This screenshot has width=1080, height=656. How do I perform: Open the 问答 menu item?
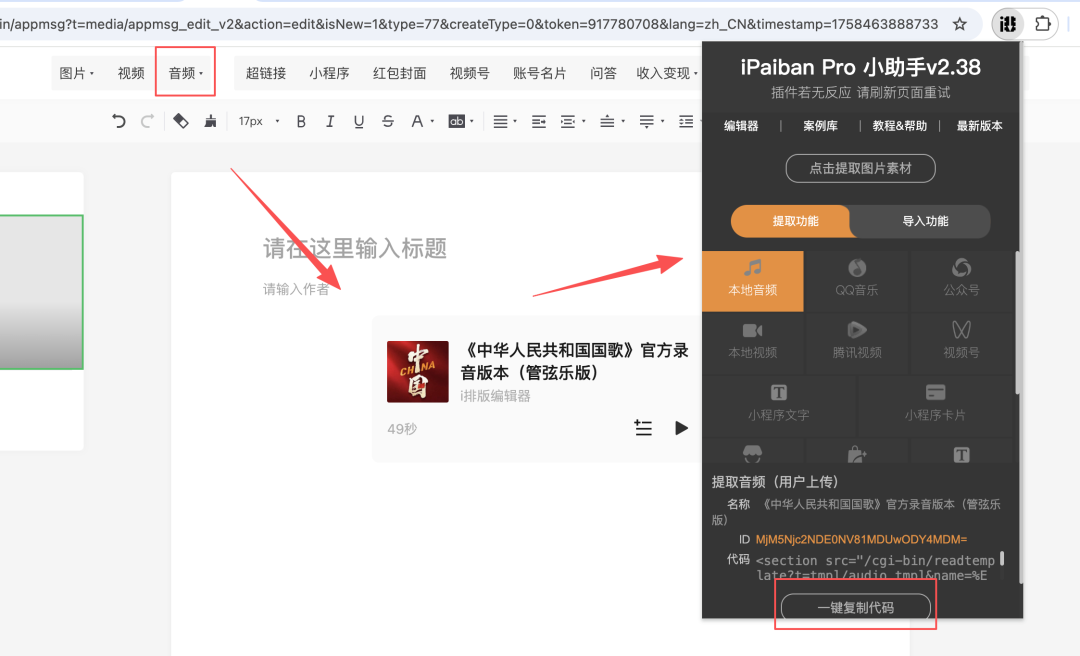pos(603,73)
